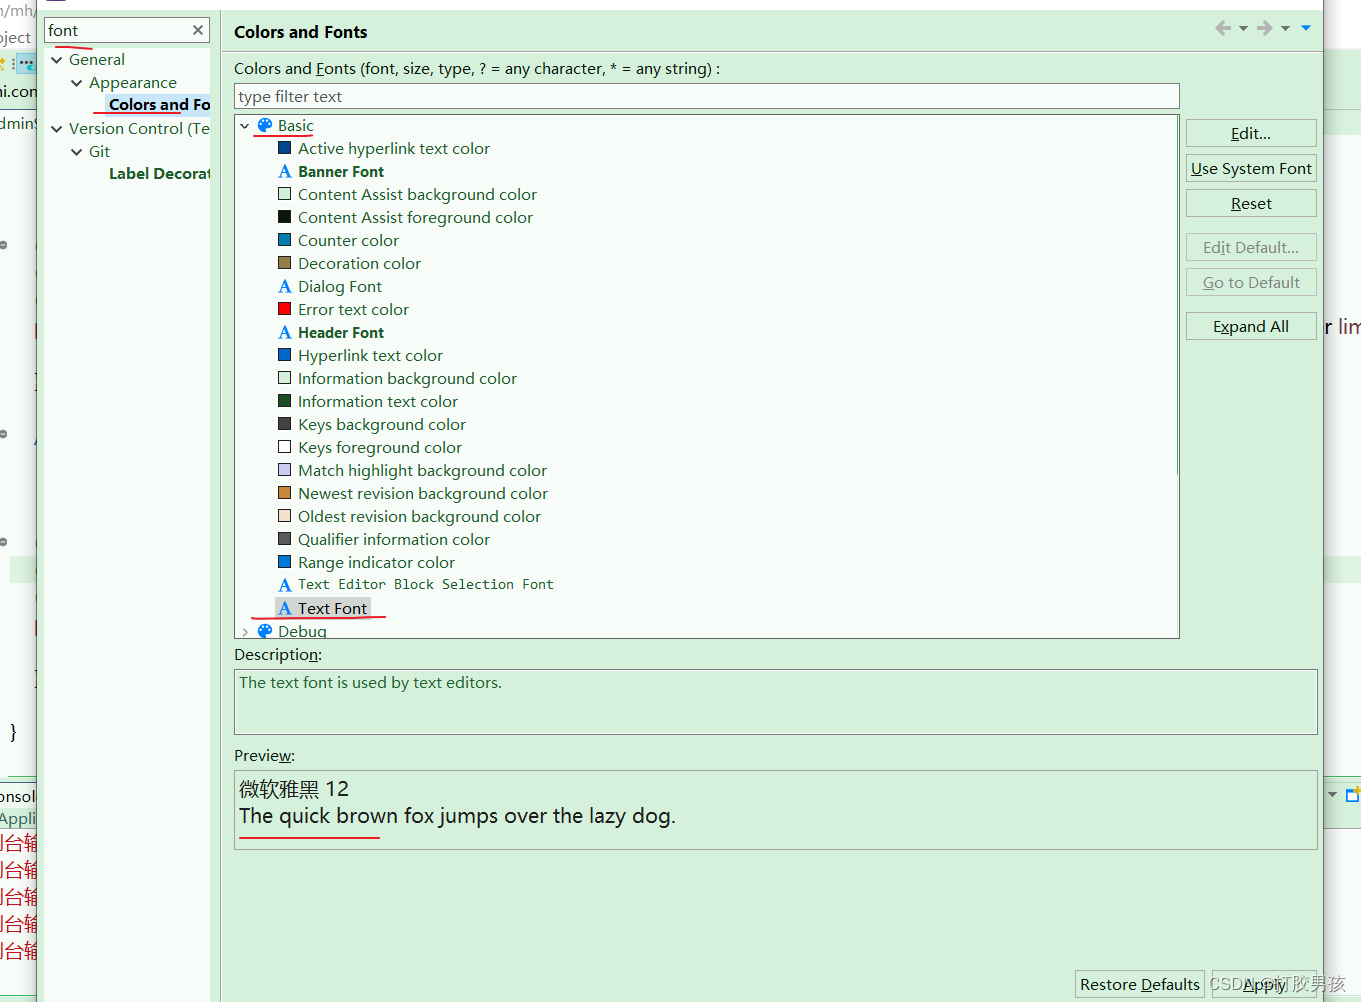Select Range indicator color swatch icon

(x=285, y=562)
